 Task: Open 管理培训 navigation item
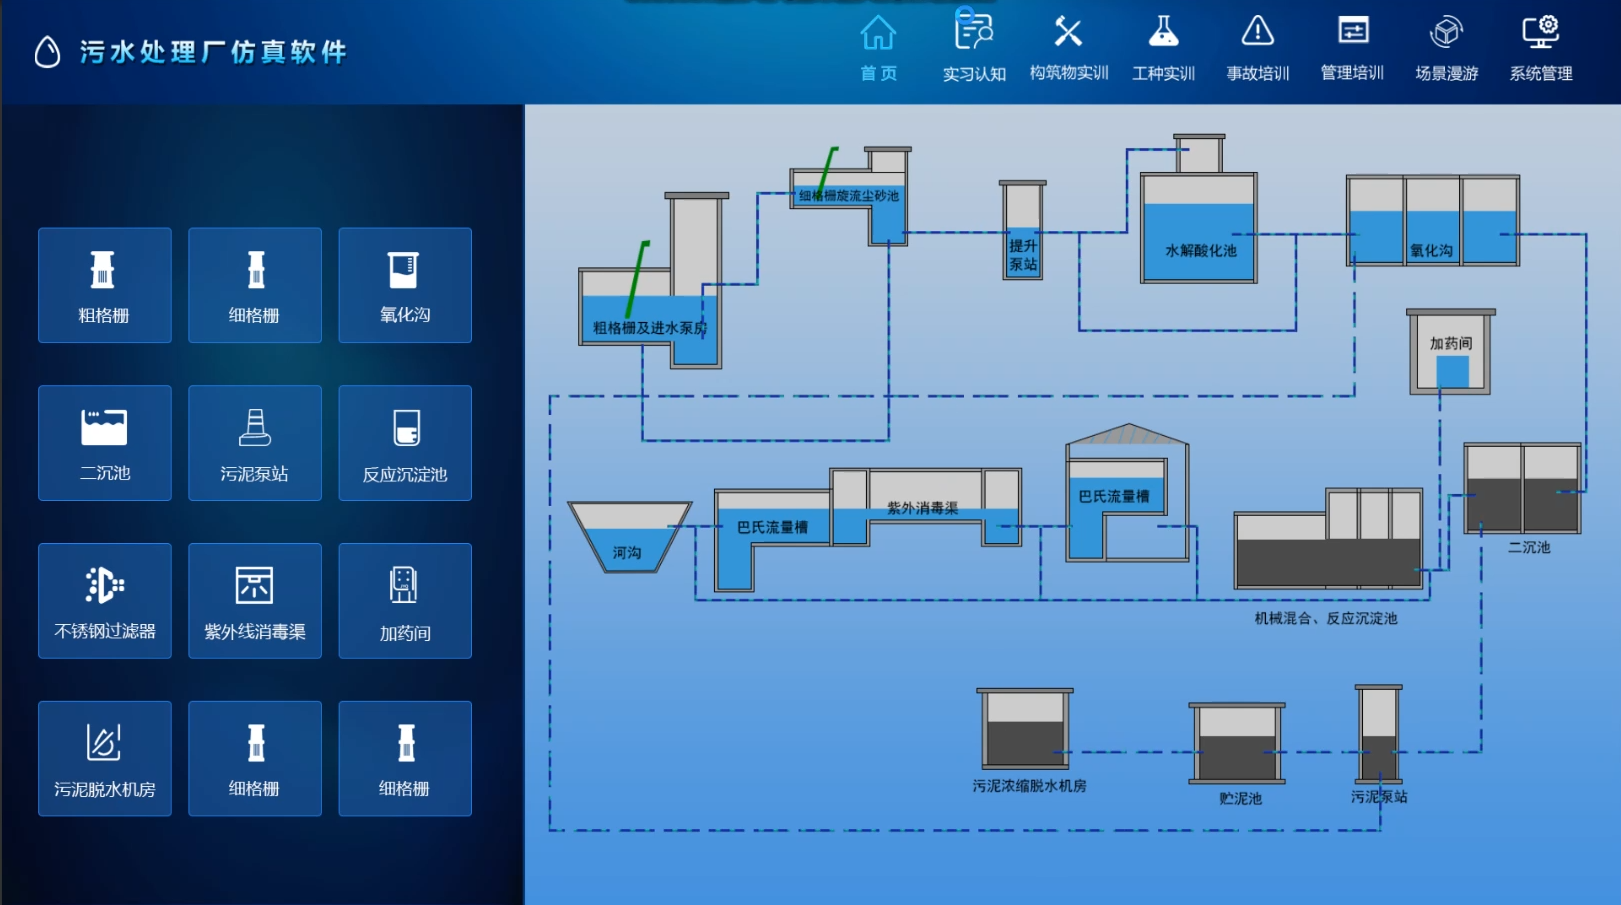coord(1352,47)
